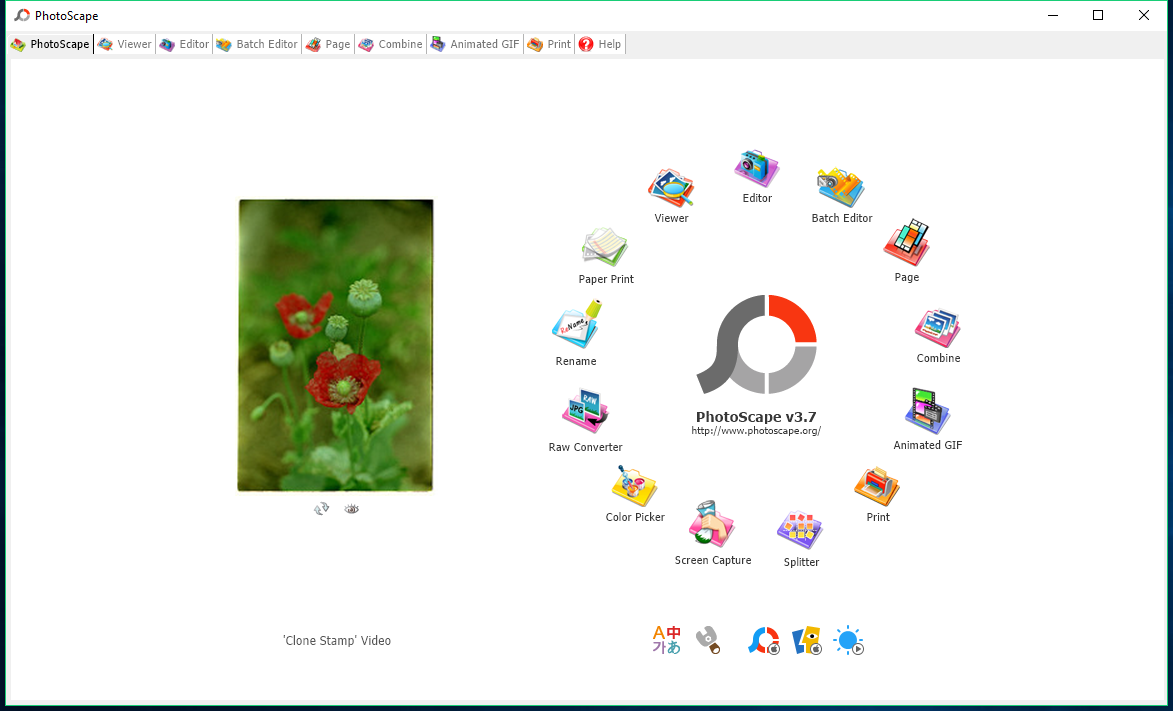Viewport: 1173px width, 711px height.
Task: Open the Rename tool icon
Action: pyautogui.click(x=577, y=324)
